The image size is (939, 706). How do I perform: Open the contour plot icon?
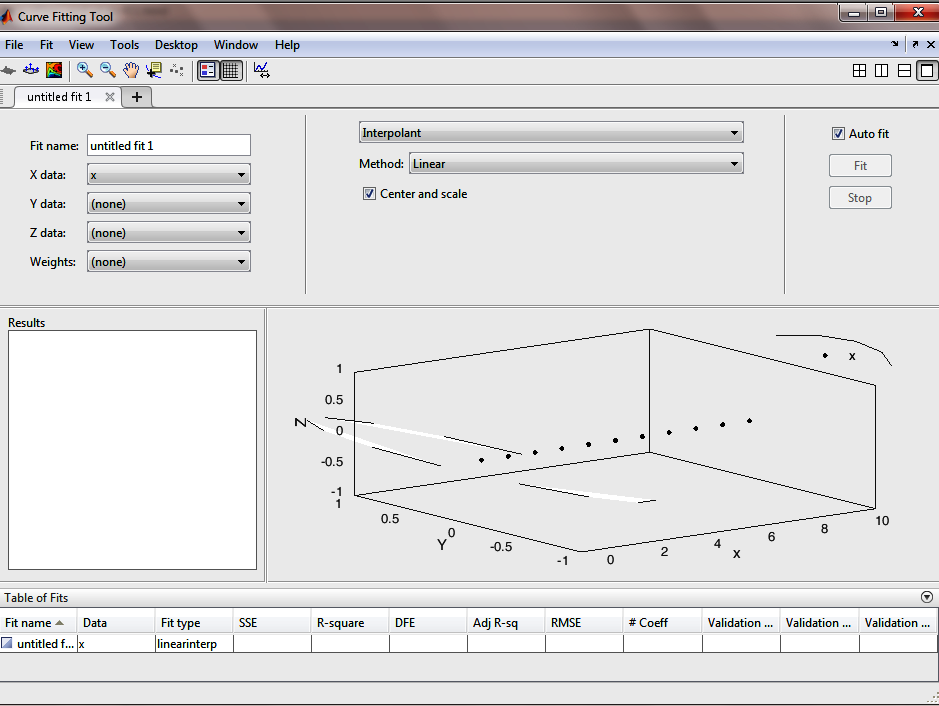[54, 70]
